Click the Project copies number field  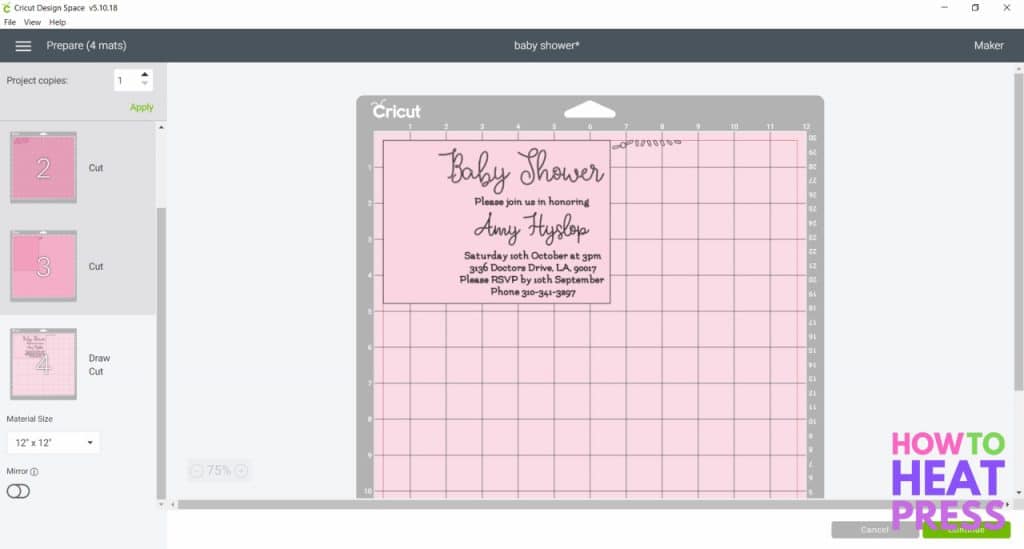126,80
